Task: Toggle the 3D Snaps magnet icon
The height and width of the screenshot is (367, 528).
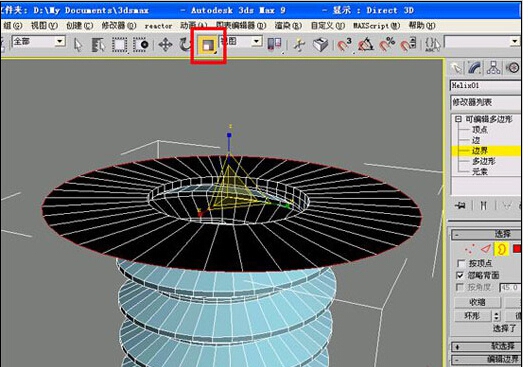Action: point(344,45)
